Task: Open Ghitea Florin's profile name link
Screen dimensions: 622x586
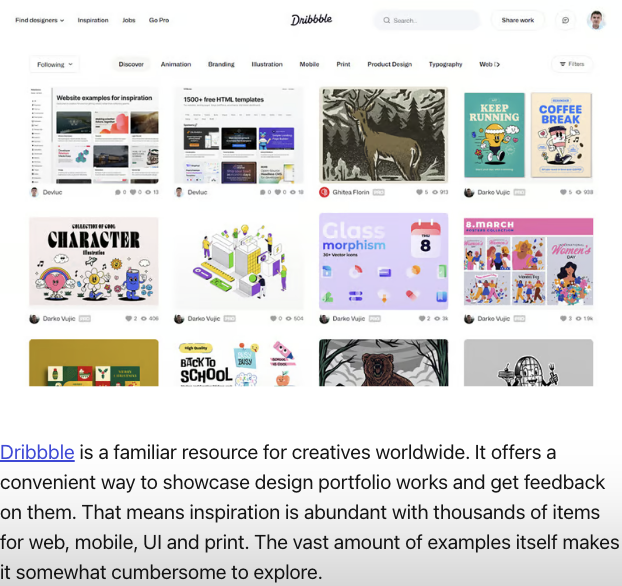Action: click(351, 192)
